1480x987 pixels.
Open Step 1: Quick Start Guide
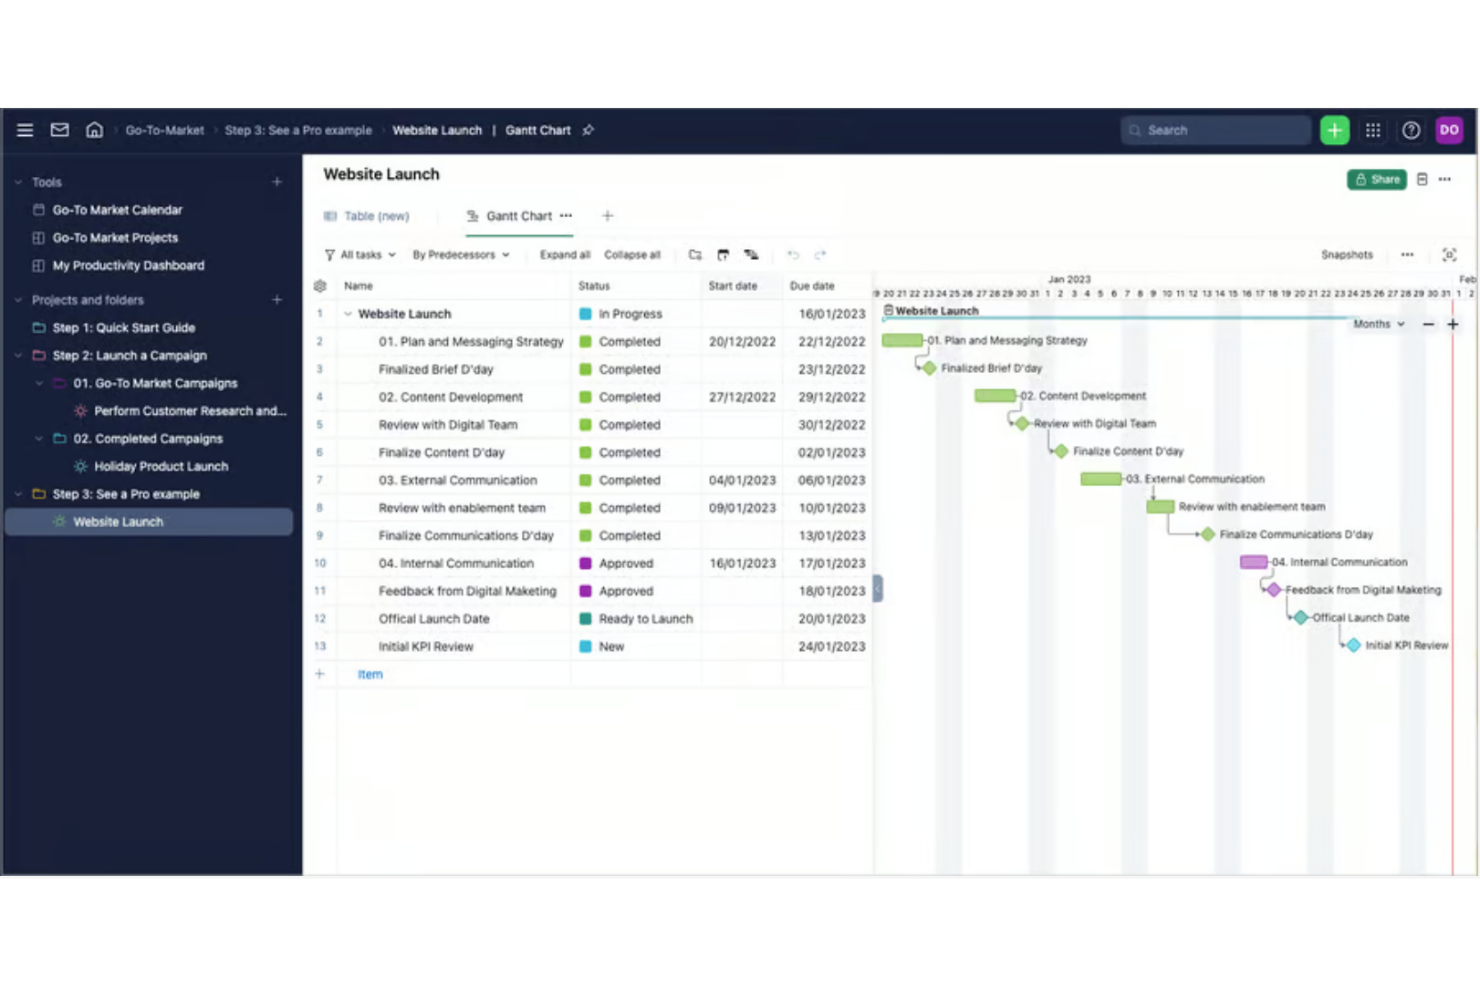point(123,327)
